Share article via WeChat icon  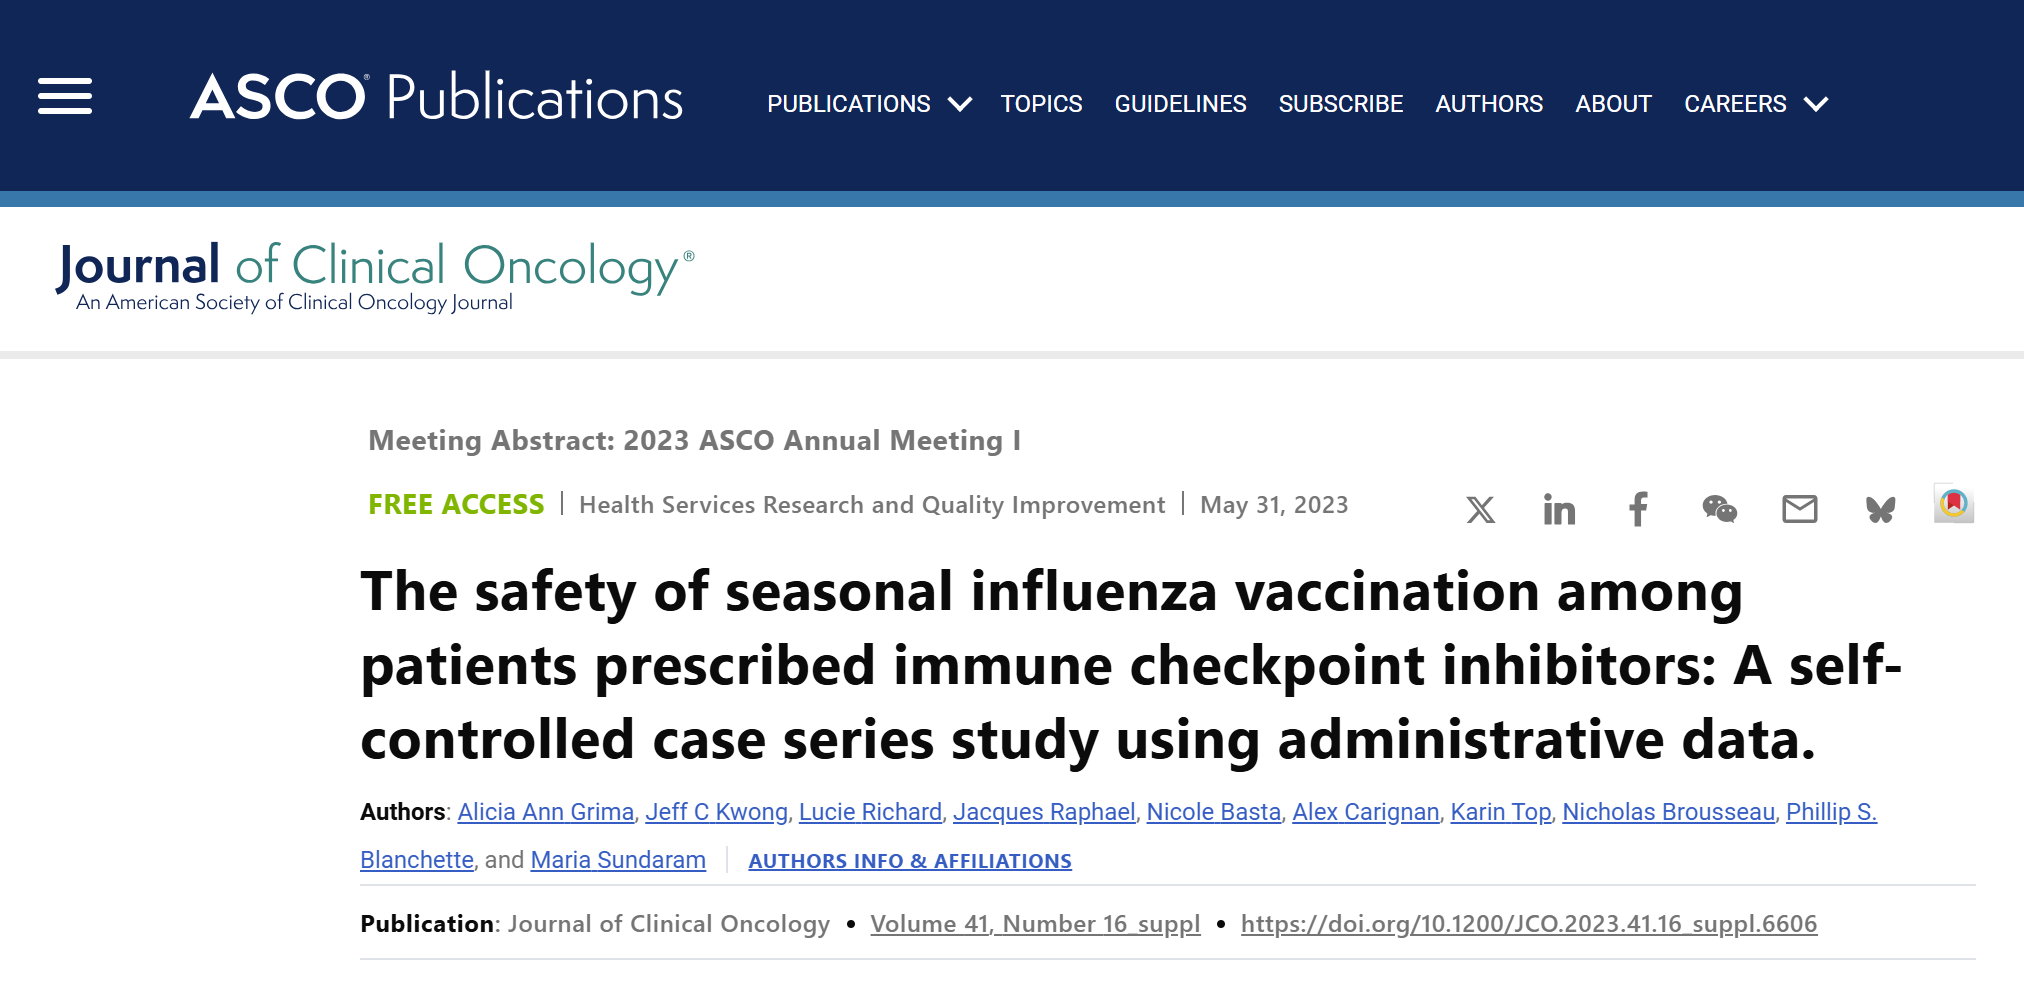(1719, 509)
